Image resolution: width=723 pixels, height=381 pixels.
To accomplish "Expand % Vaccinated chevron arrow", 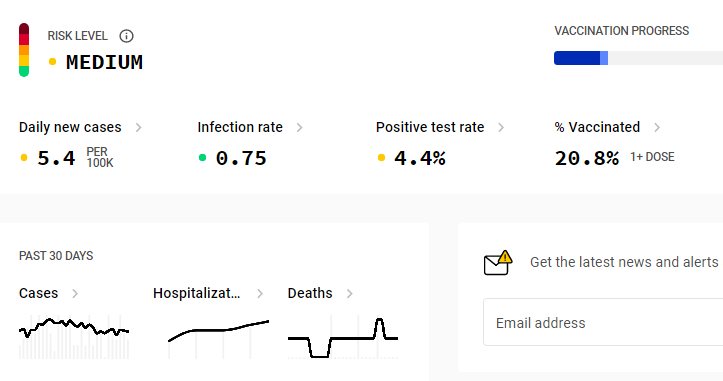I will pyautogui.click(x=657, y=127).
